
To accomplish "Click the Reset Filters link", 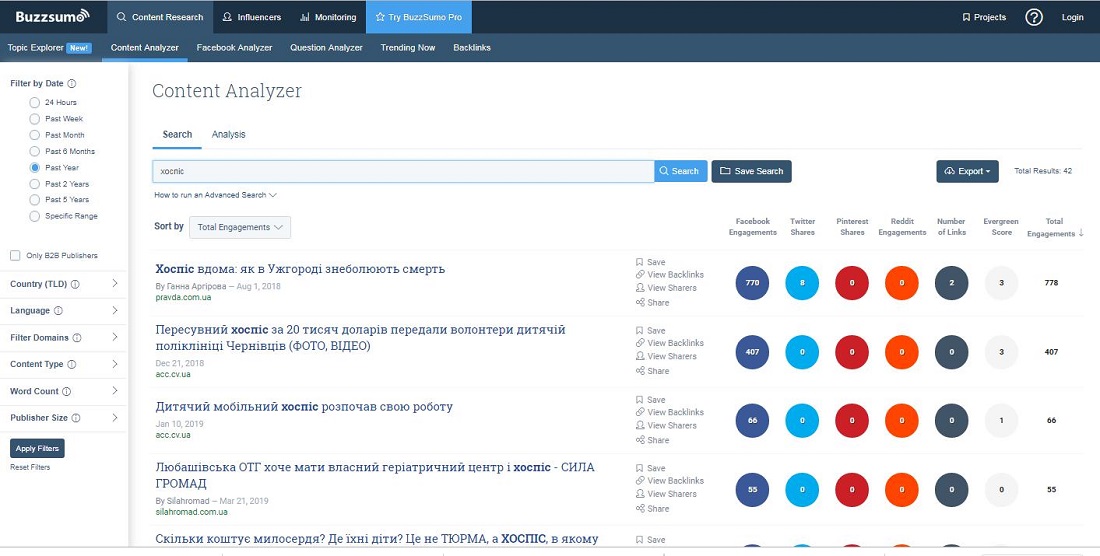I will 30,467.
